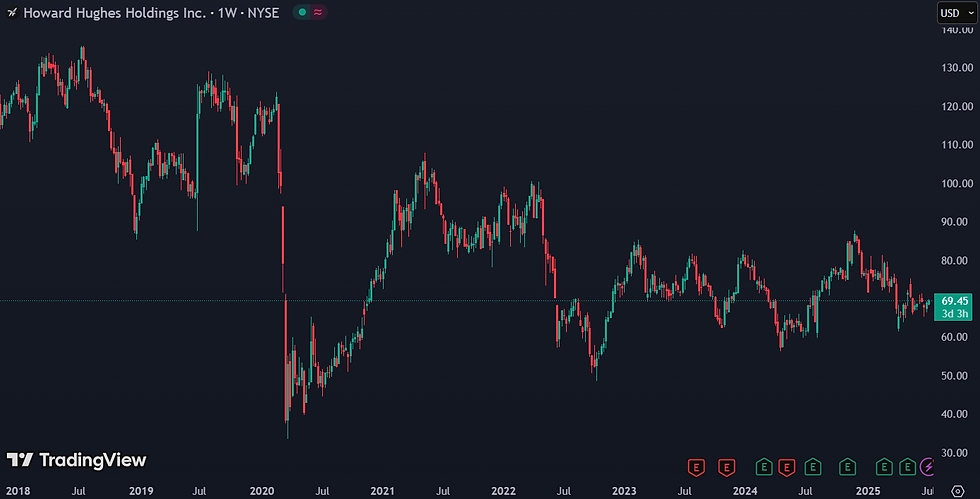Click the 80.00 price axis label
The image size is (980, 499).
pos(954,260)
